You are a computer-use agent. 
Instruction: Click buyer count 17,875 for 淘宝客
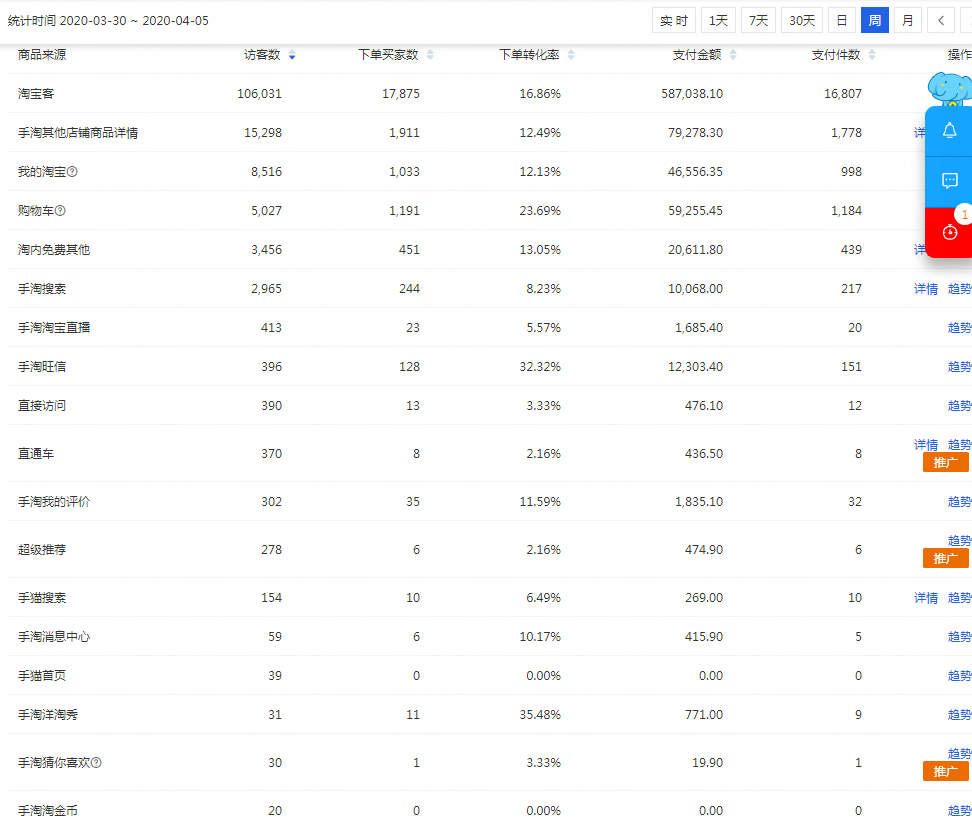pos(400,94)
